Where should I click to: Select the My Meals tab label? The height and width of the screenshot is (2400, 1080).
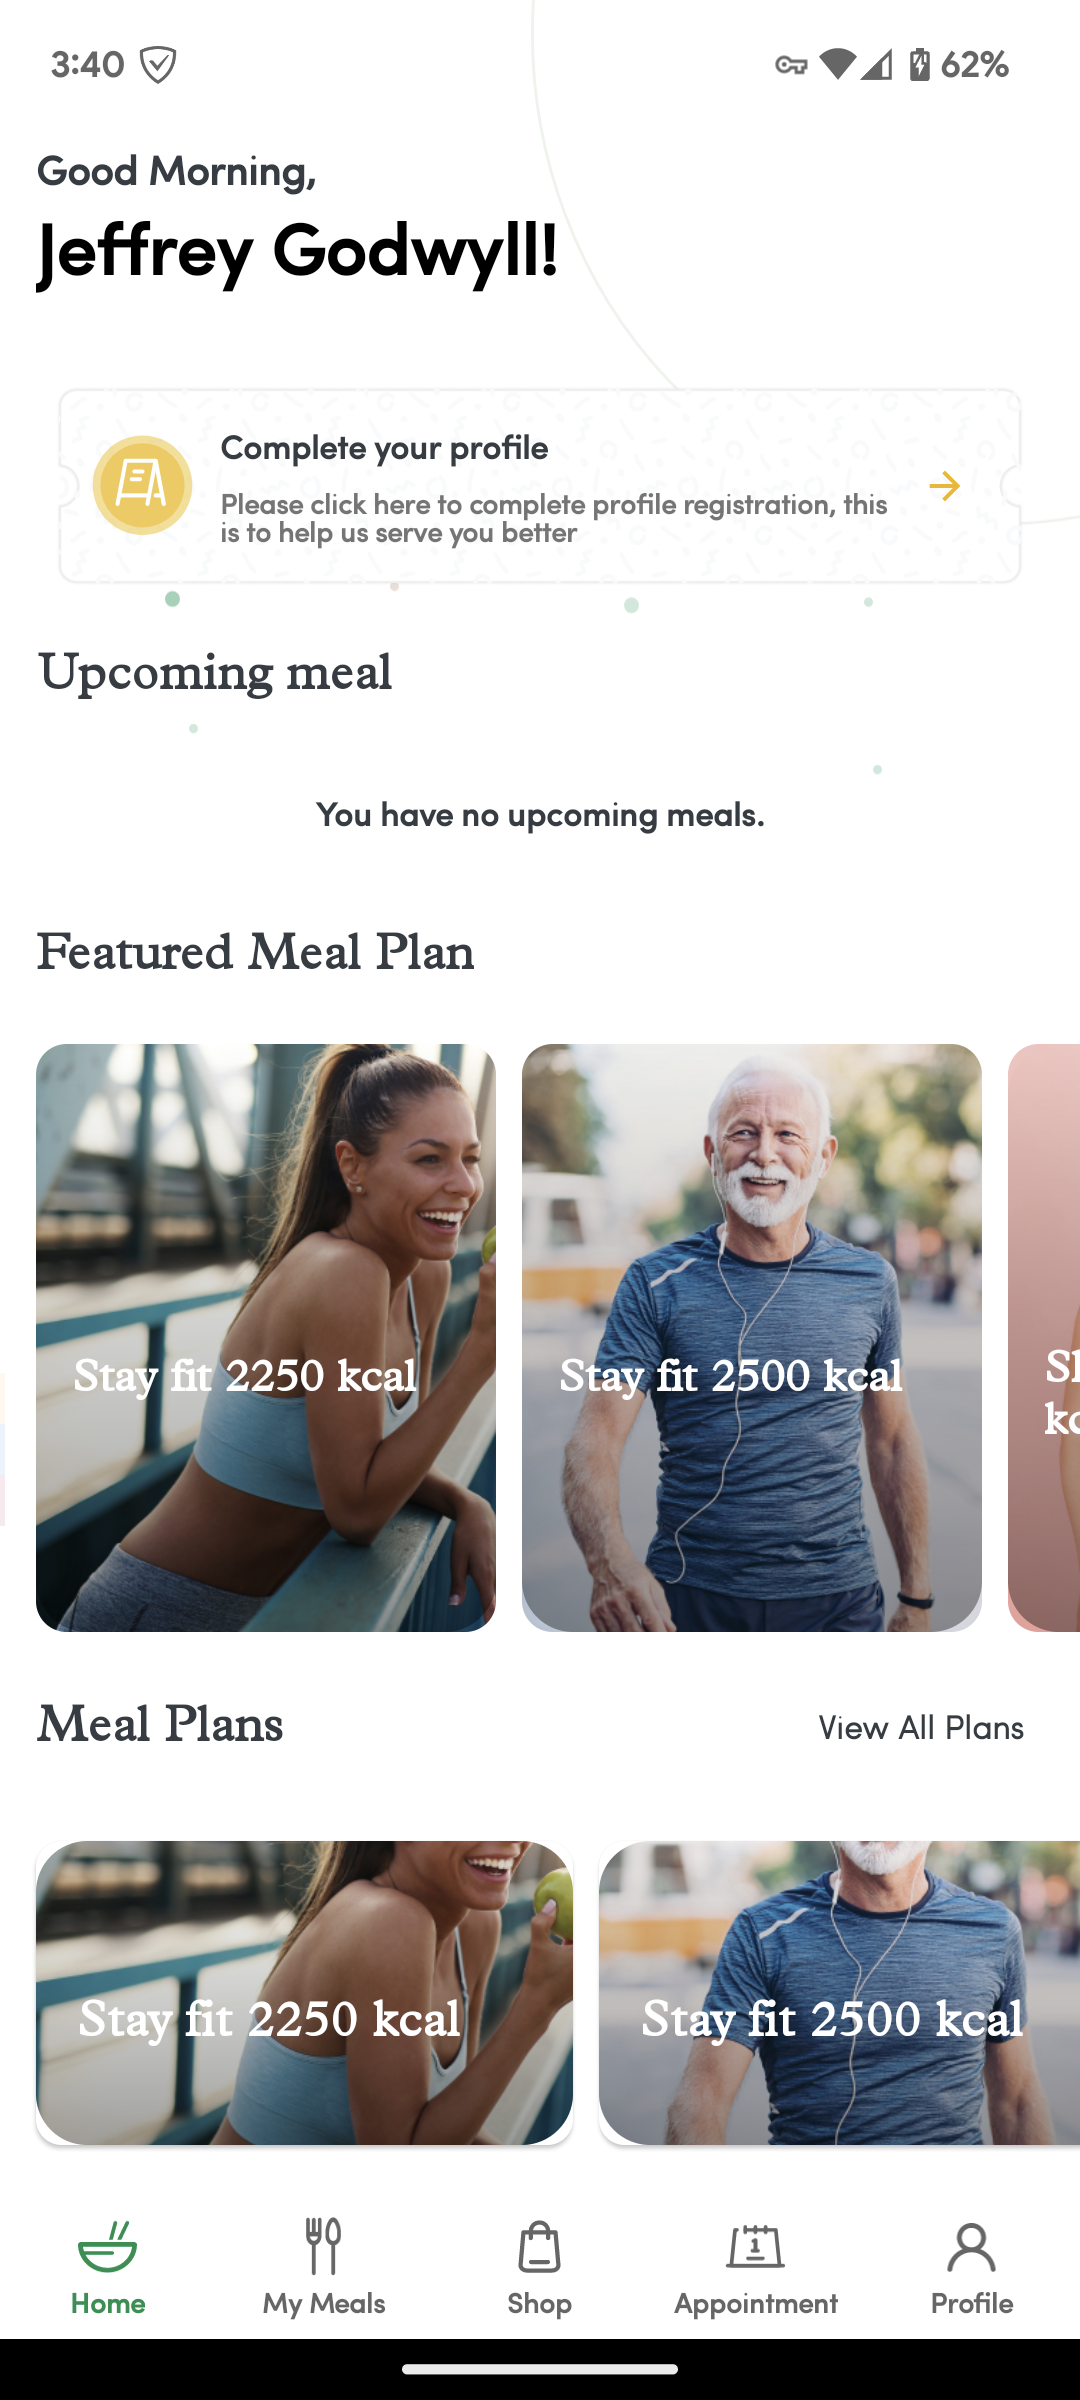click(x=323, y=2303)
